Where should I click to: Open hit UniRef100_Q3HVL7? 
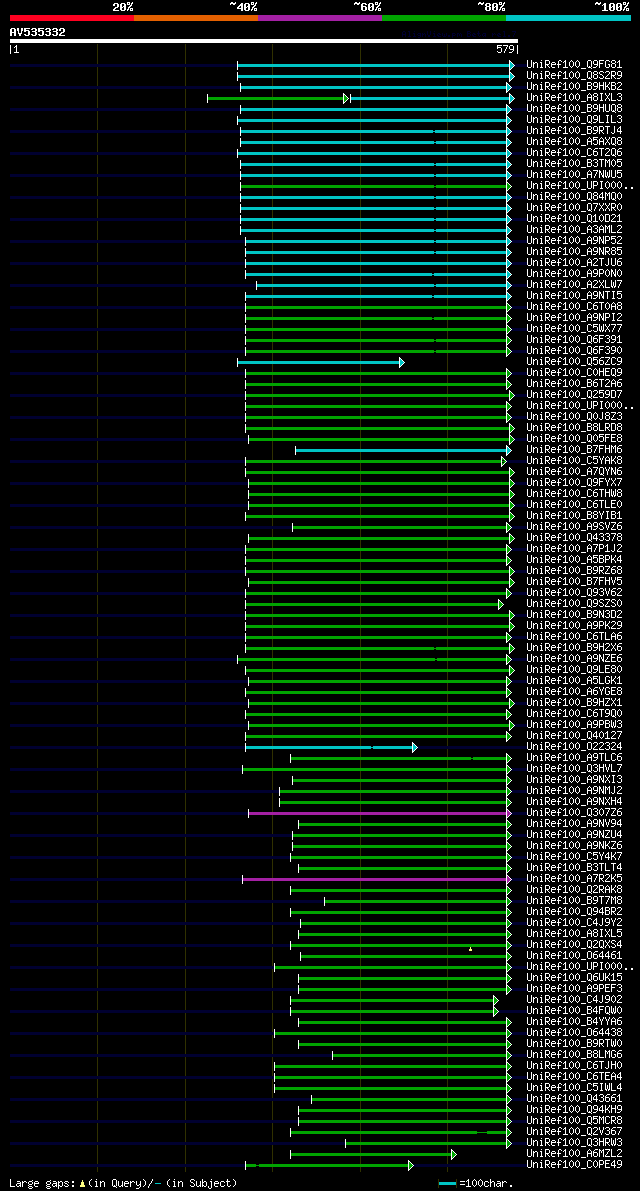click(x=574, y=769)
